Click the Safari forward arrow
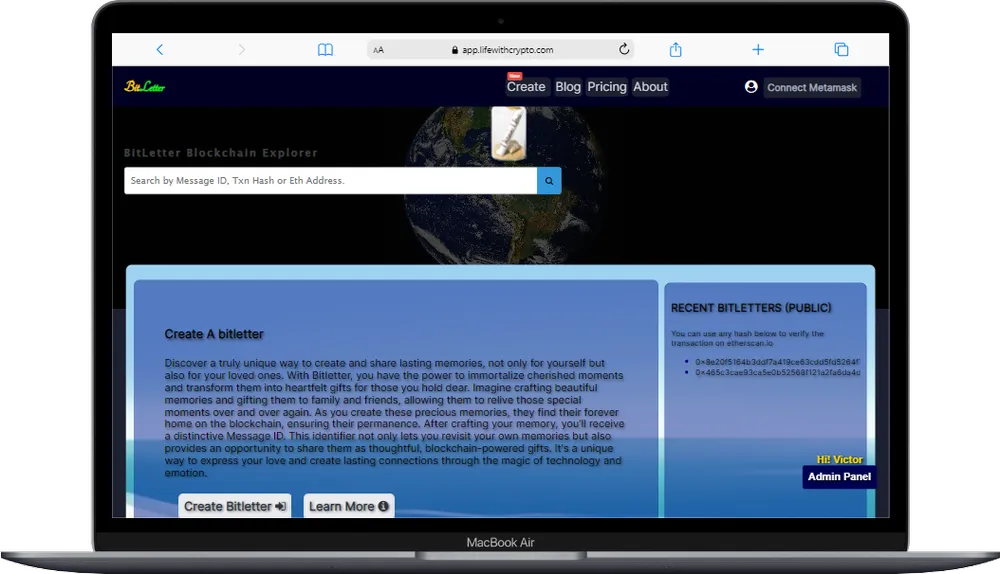The height and width of the screenshot is (574, 1000). click(242, 50)
